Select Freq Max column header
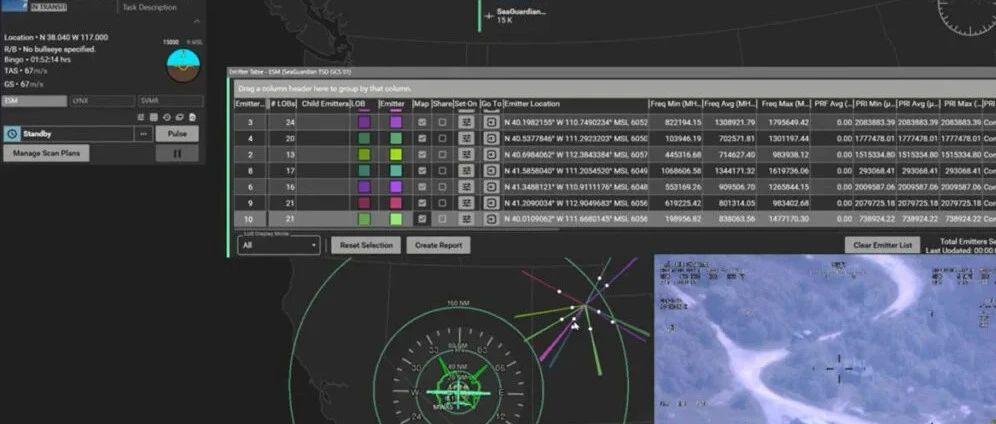The image size is (996, 424). pos(785,104)
